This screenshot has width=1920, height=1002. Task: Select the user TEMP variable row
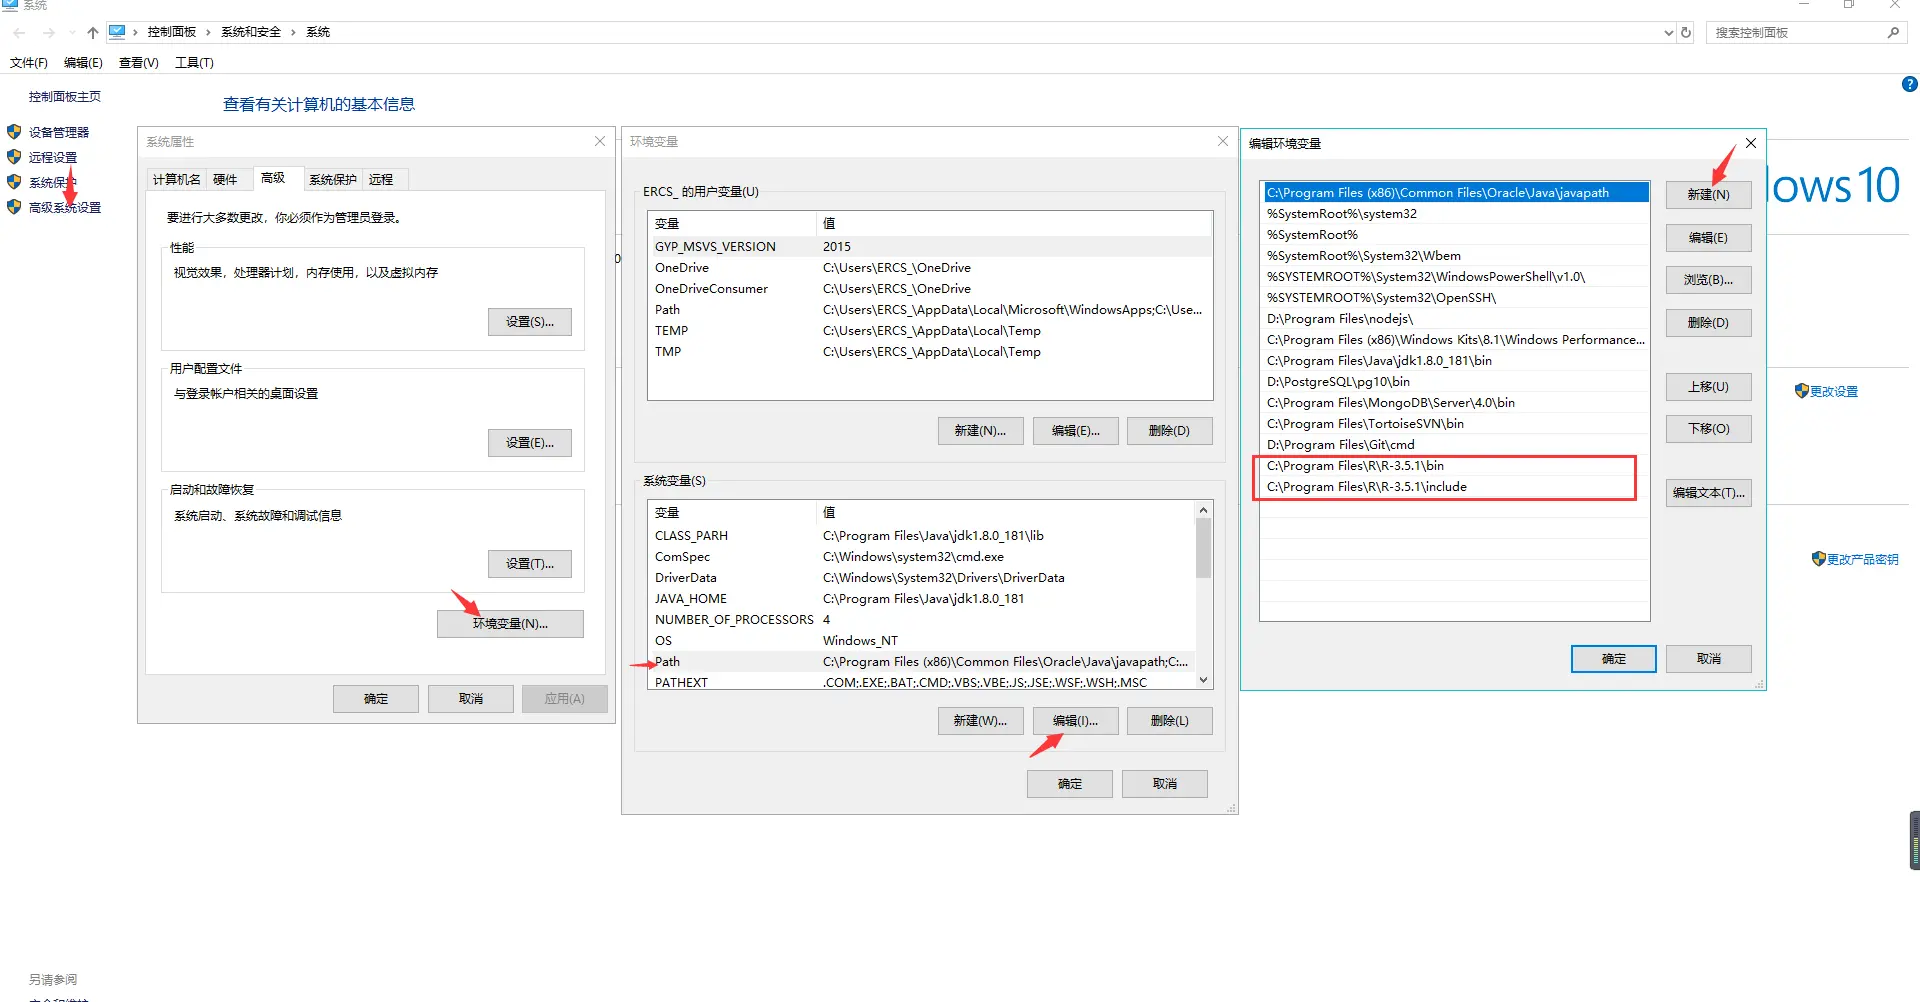click(930, 331)
